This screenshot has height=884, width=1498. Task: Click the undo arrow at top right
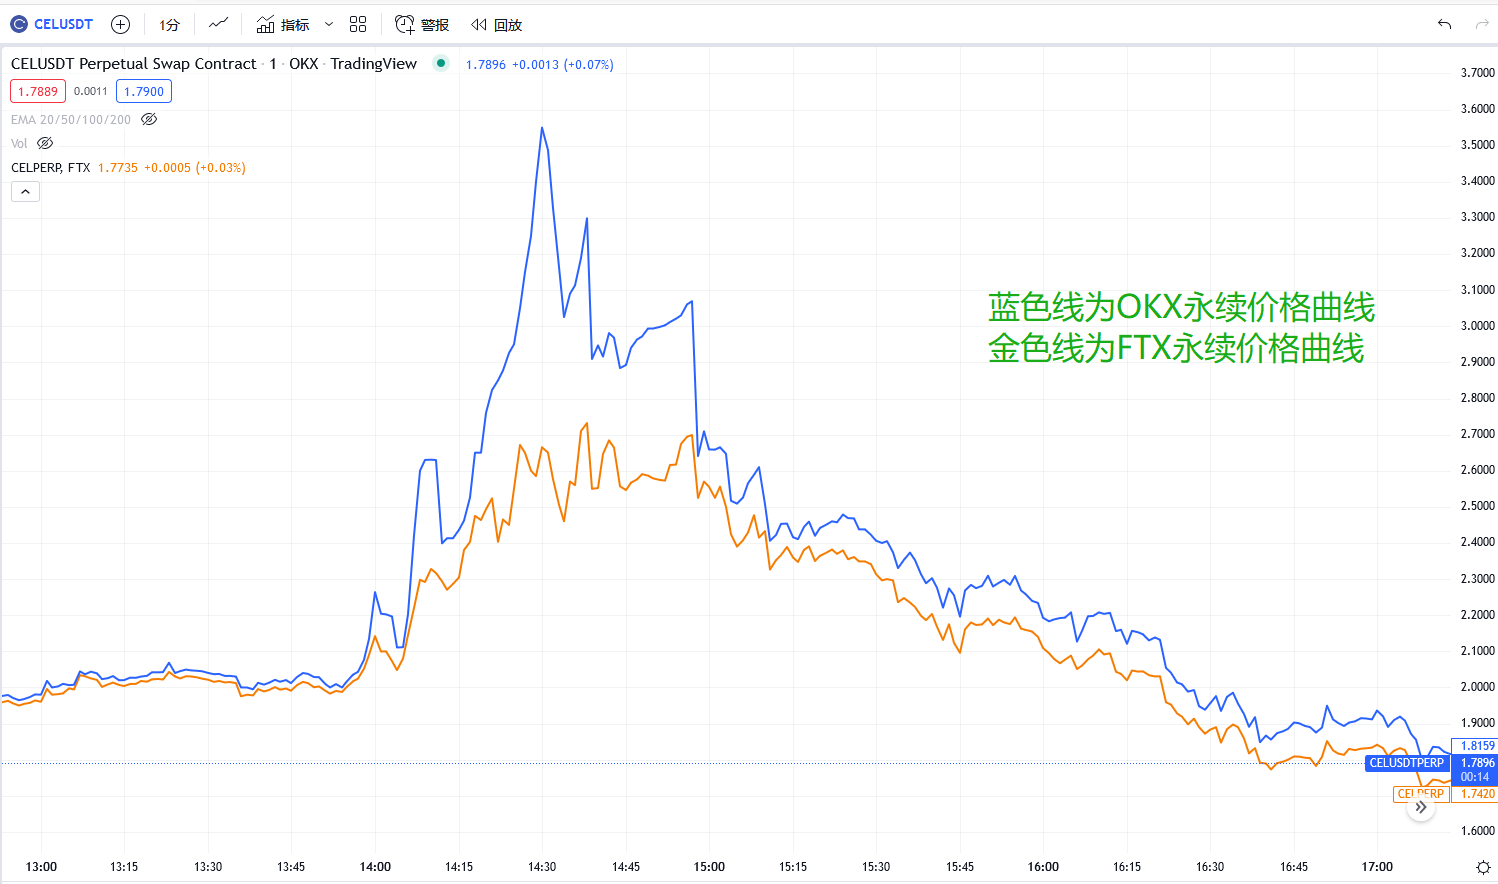tap(1444, 24)
